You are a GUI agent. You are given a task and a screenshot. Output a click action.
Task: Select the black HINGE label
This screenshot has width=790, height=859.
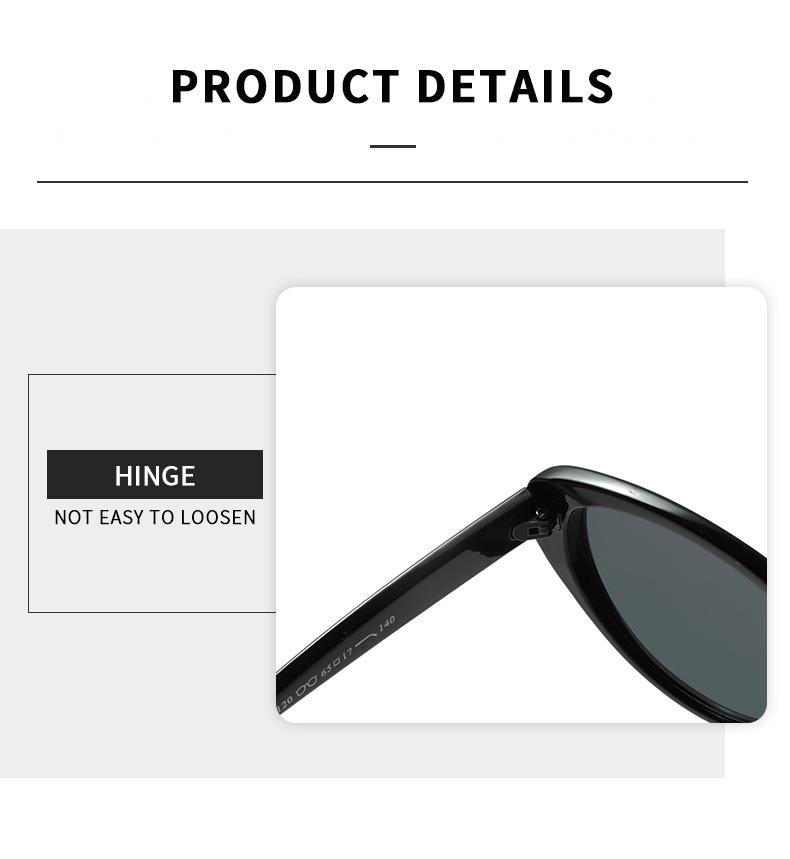155,475
